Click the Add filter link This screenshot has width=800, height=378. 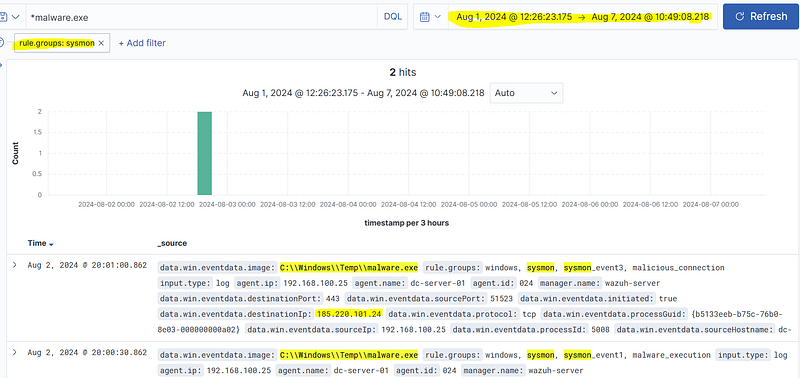coord(142,43)
